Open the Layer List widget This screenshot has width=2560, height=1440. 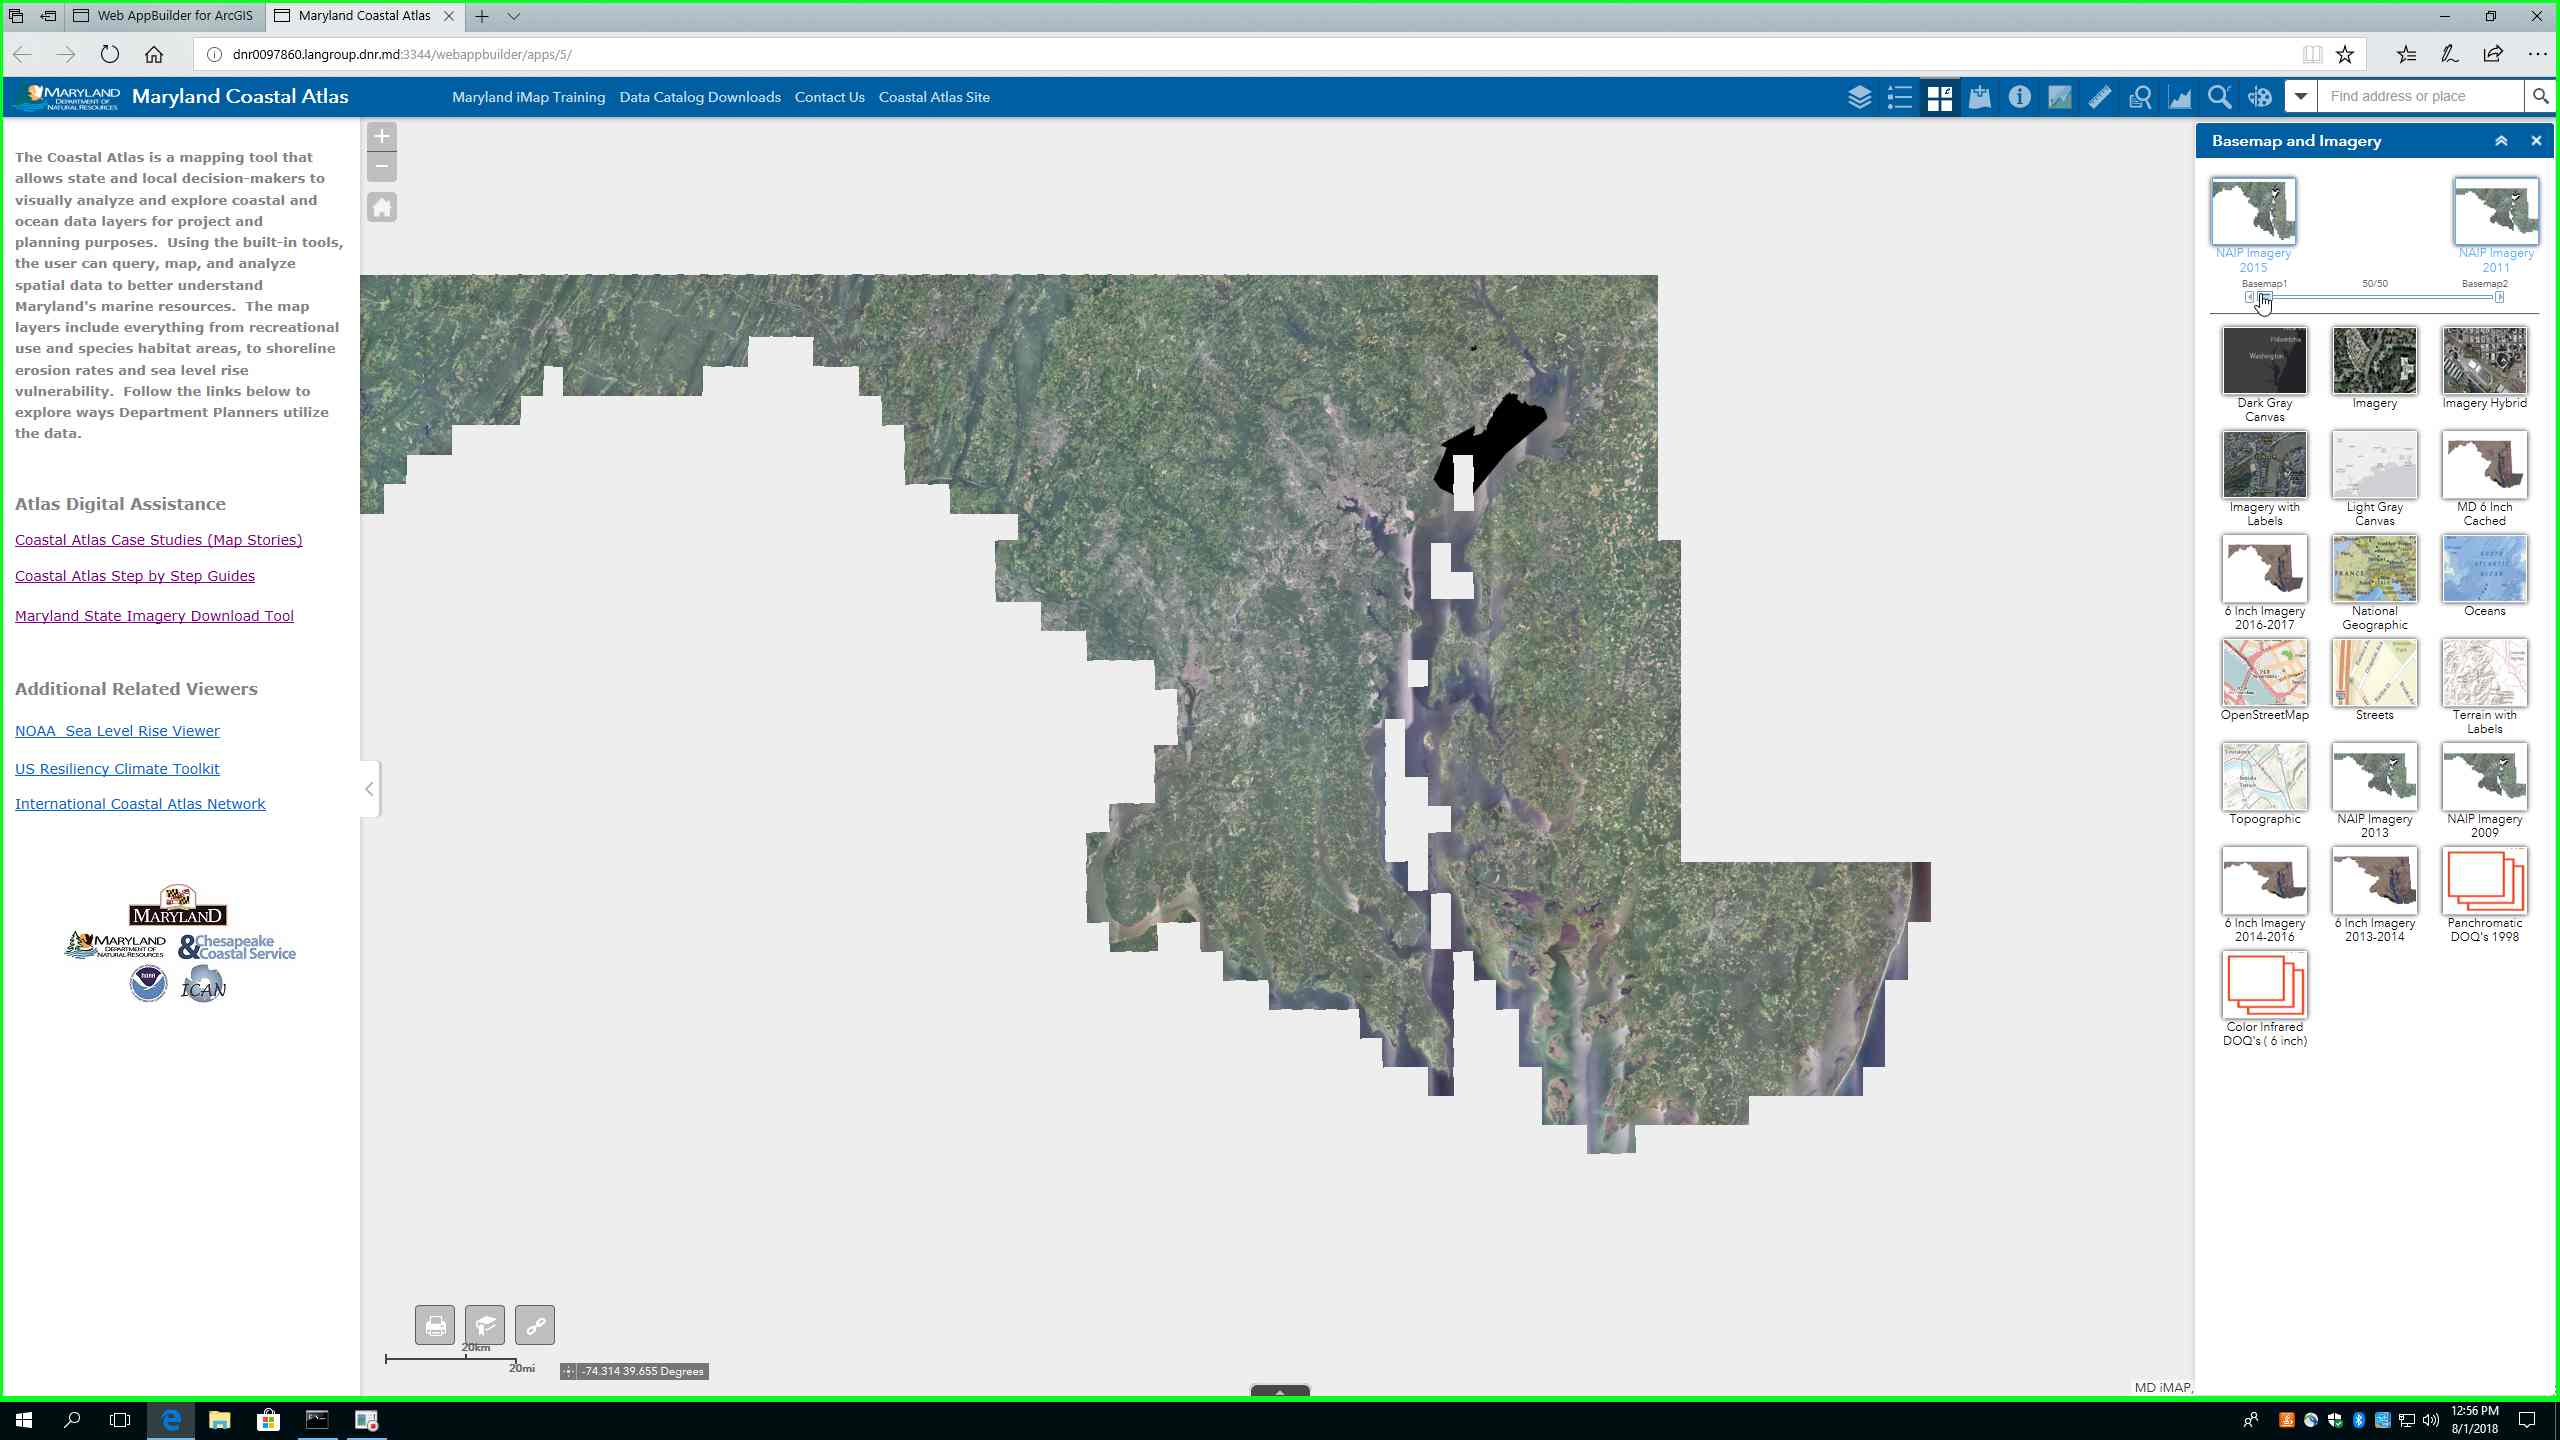tap(1859, 97)
